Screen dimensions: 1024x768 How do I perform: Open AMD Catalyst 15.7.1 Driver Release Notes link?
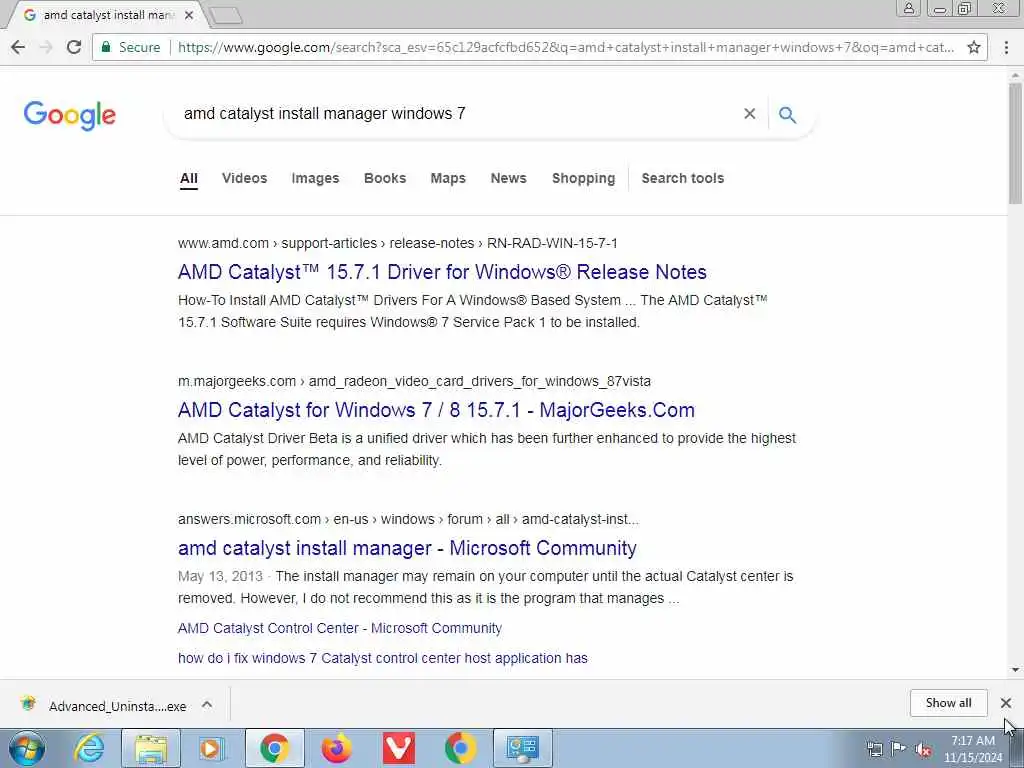point(442,272)
